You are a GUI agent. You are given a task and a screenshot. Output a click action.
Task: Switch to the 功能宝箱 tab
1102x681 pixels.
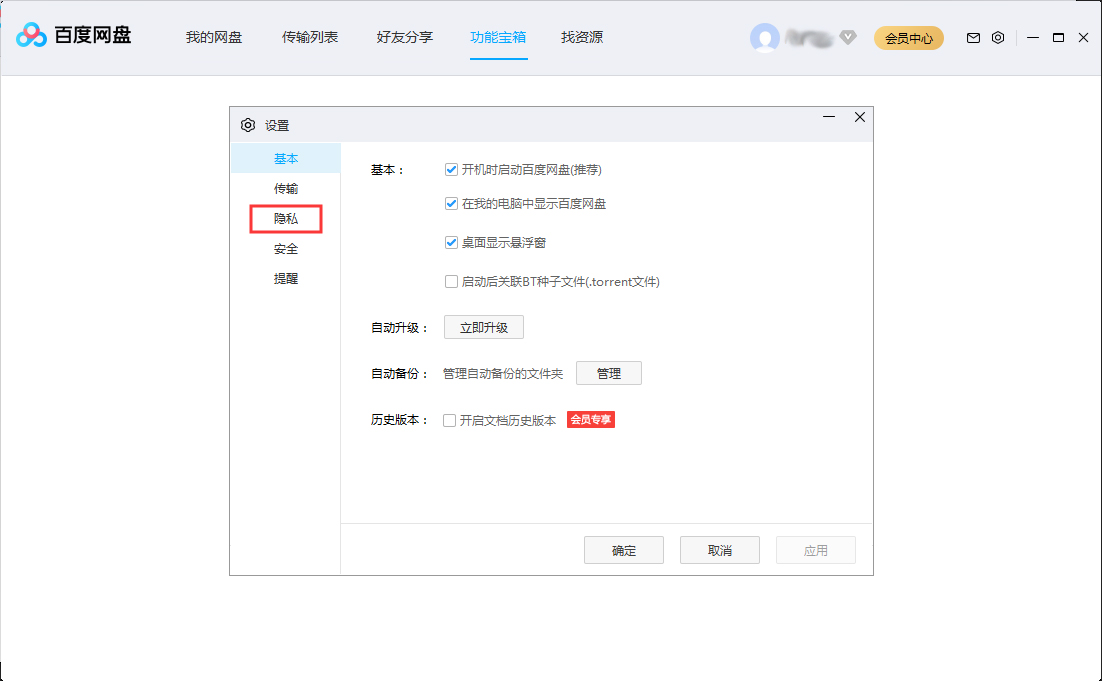(498, 37)
